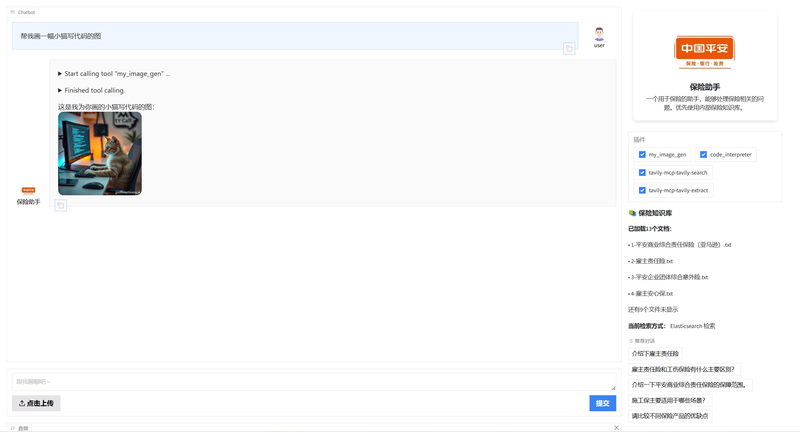
Task: Uncheck the my_image_gen plugin checkbox
Action: (x=642, y=155)
